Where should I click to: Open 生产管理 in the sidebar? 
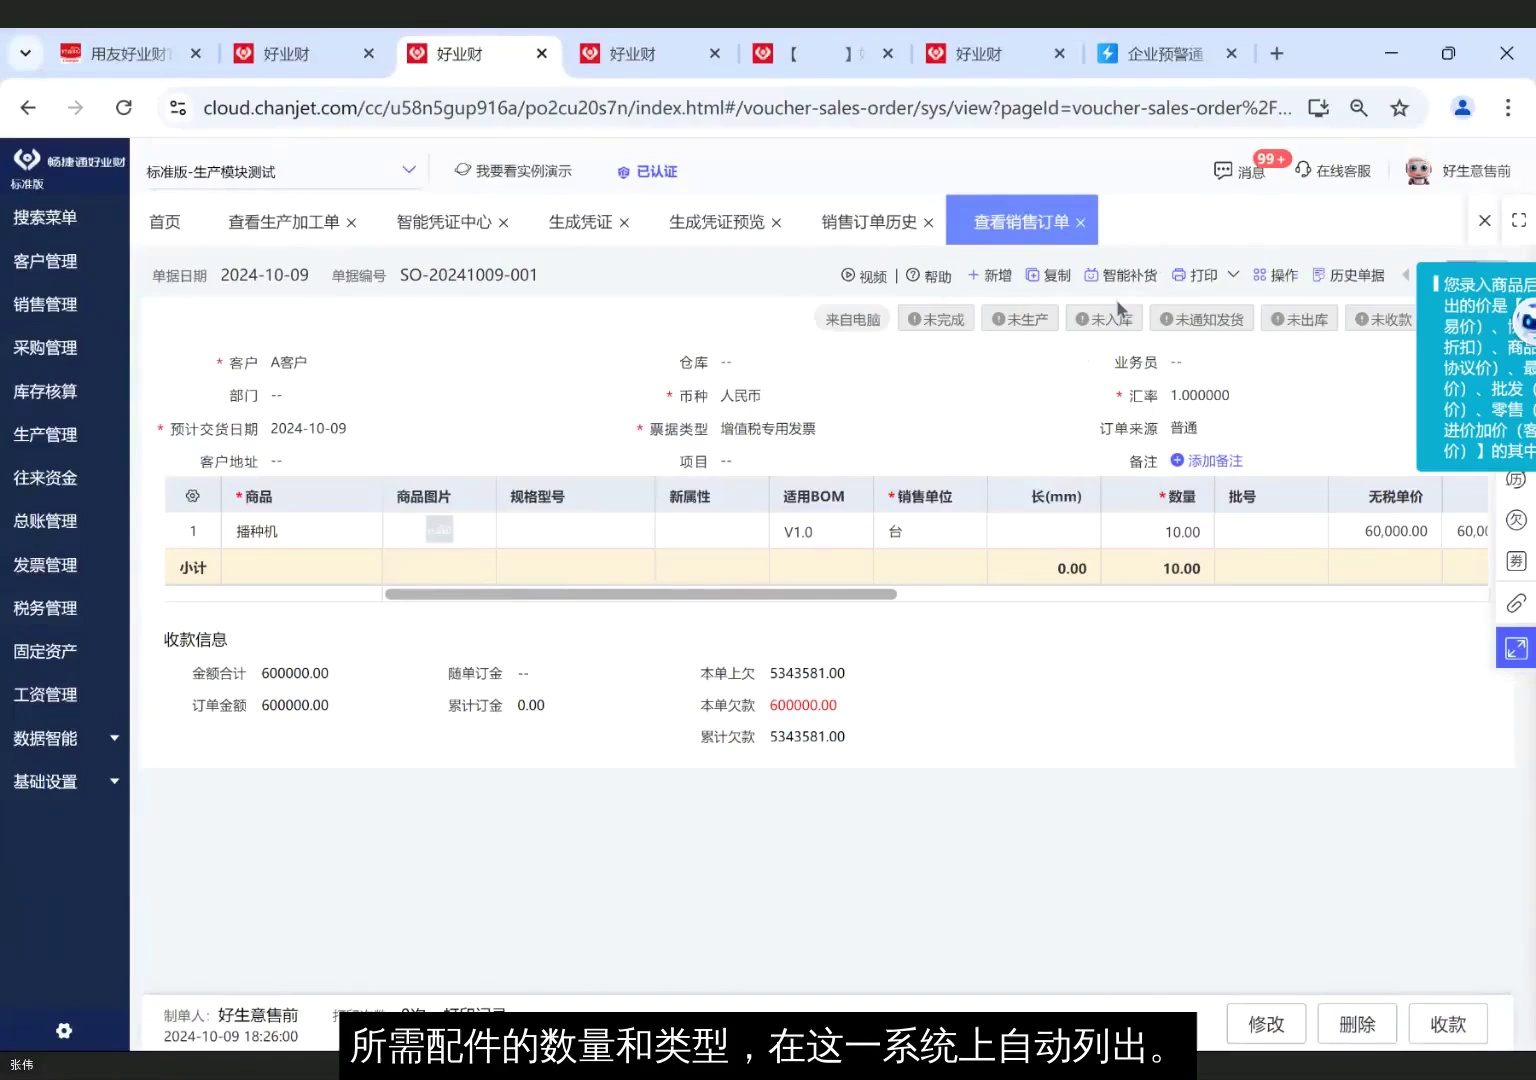tap(44, 434)
